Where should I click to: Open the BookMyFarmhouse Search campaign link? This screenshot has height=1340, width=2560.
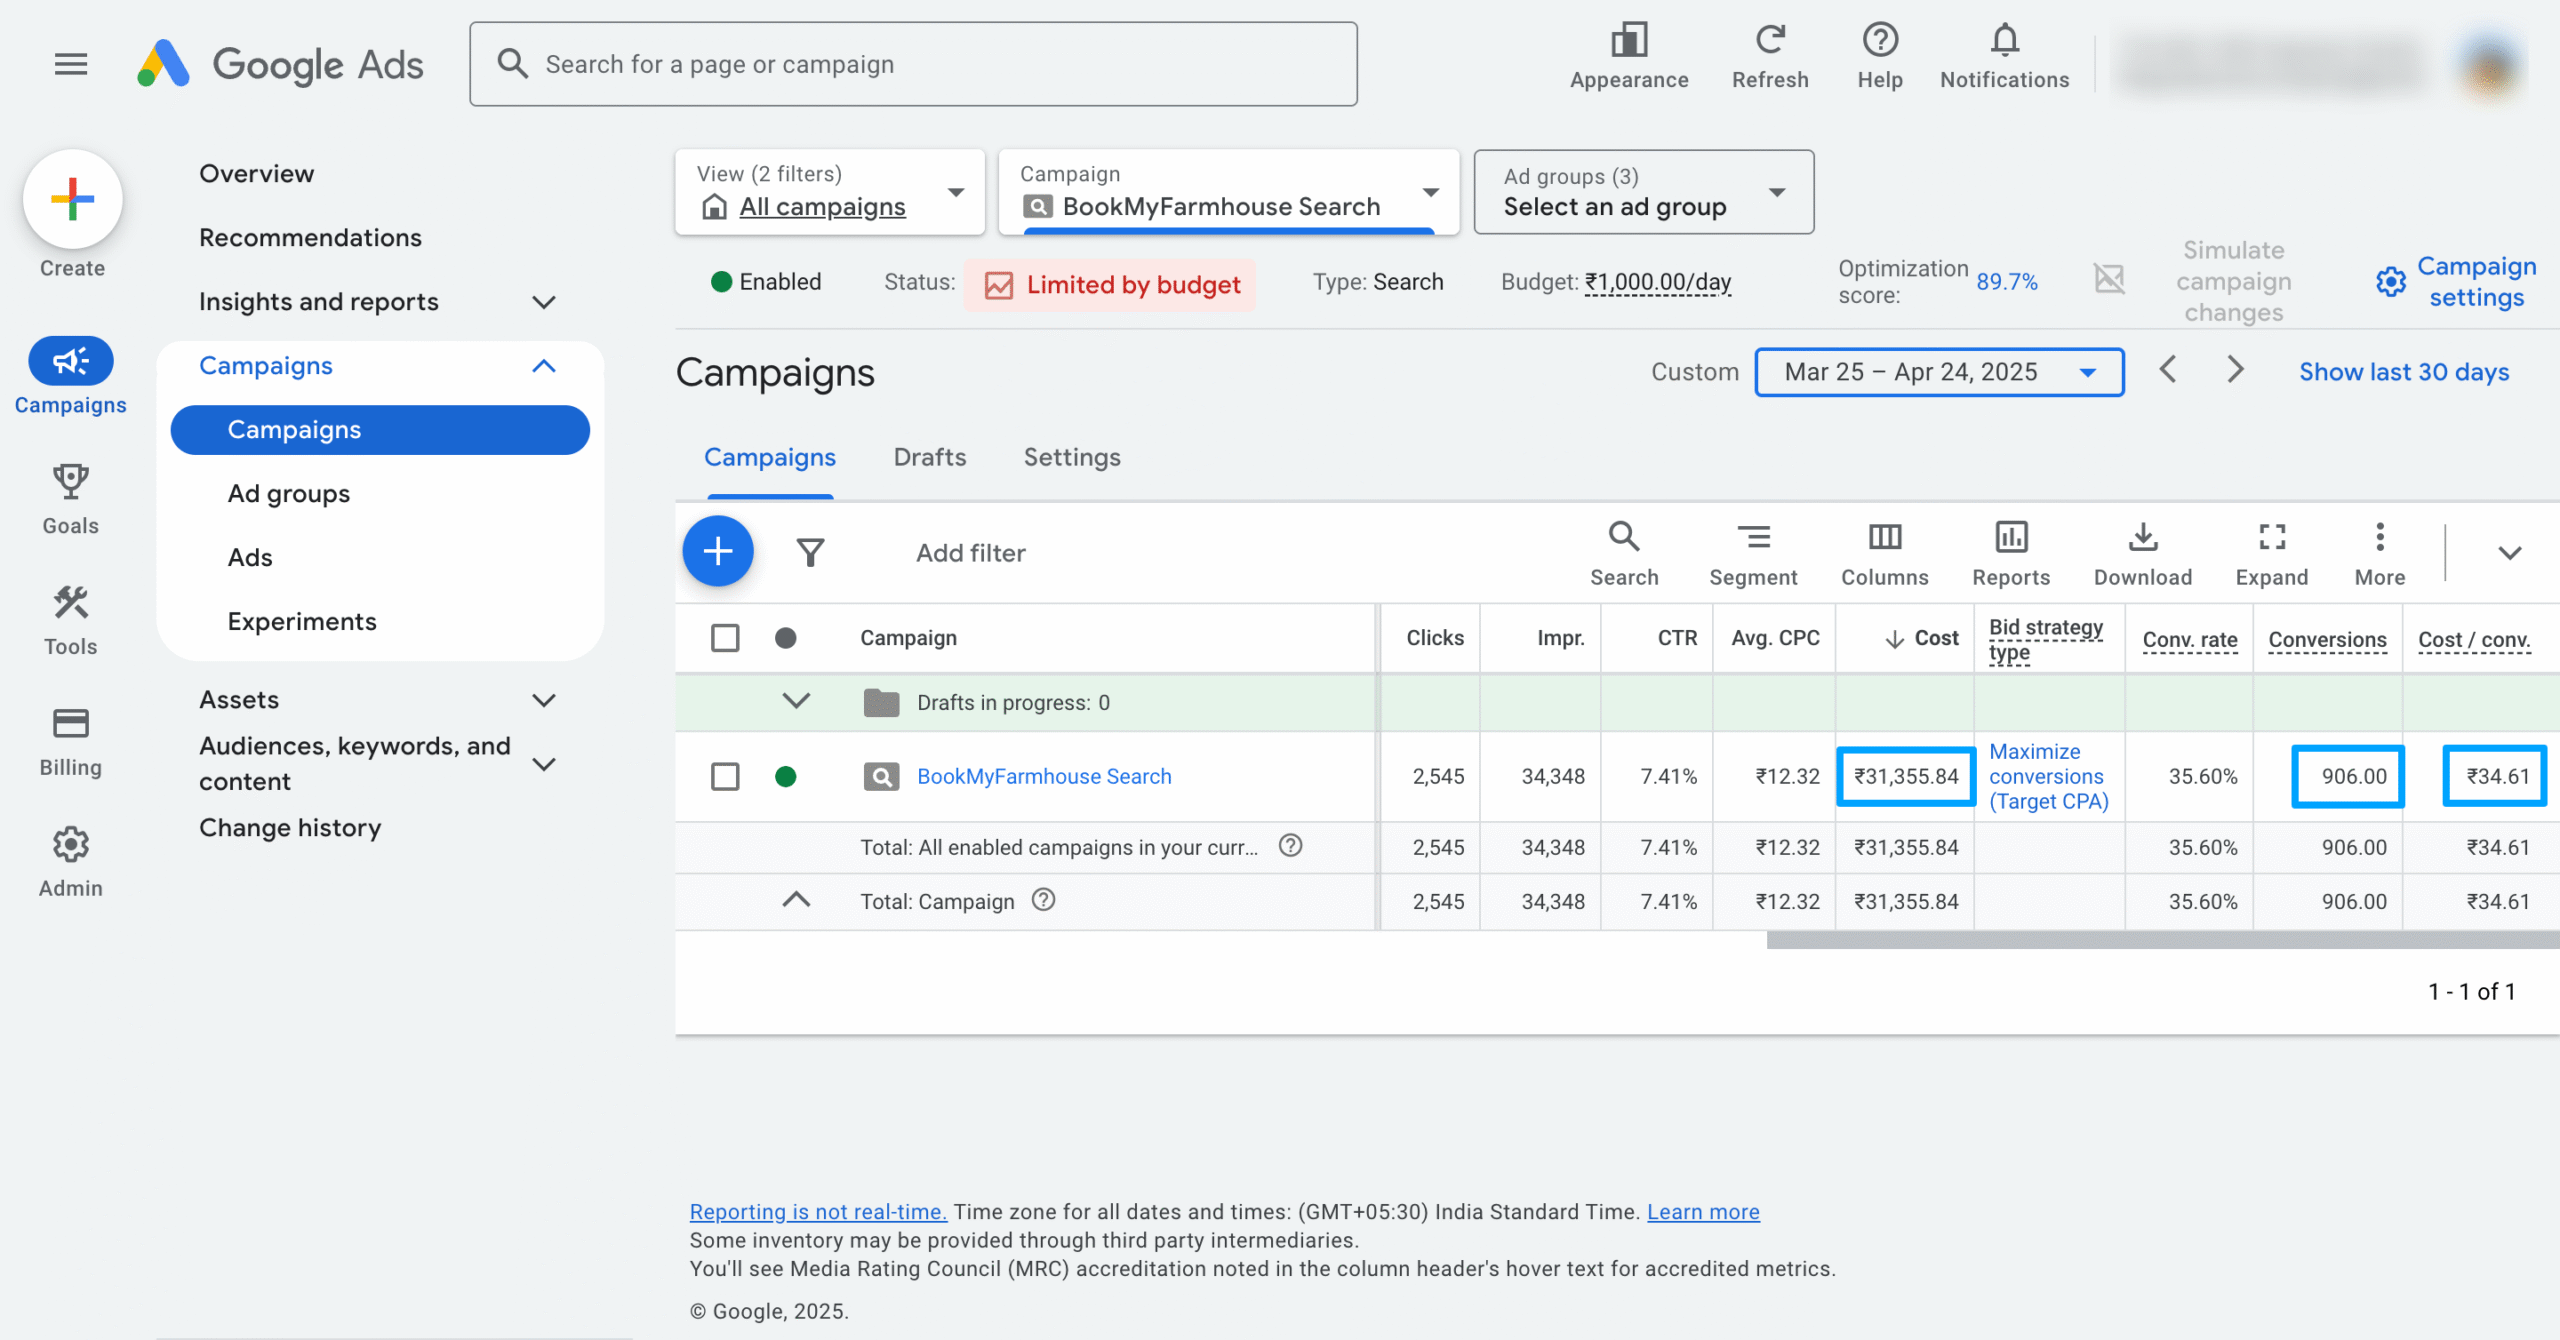pyautogui.click(x=1043, y=776)
